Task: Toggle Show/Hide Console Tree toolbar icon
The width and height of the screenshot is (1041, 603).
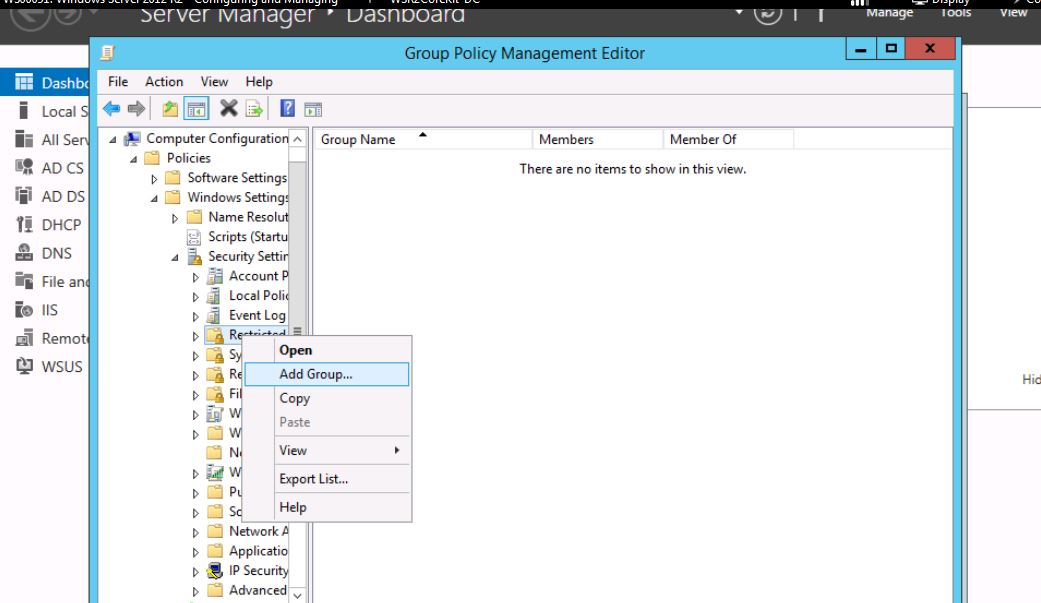Action: [x=196, y=109]
